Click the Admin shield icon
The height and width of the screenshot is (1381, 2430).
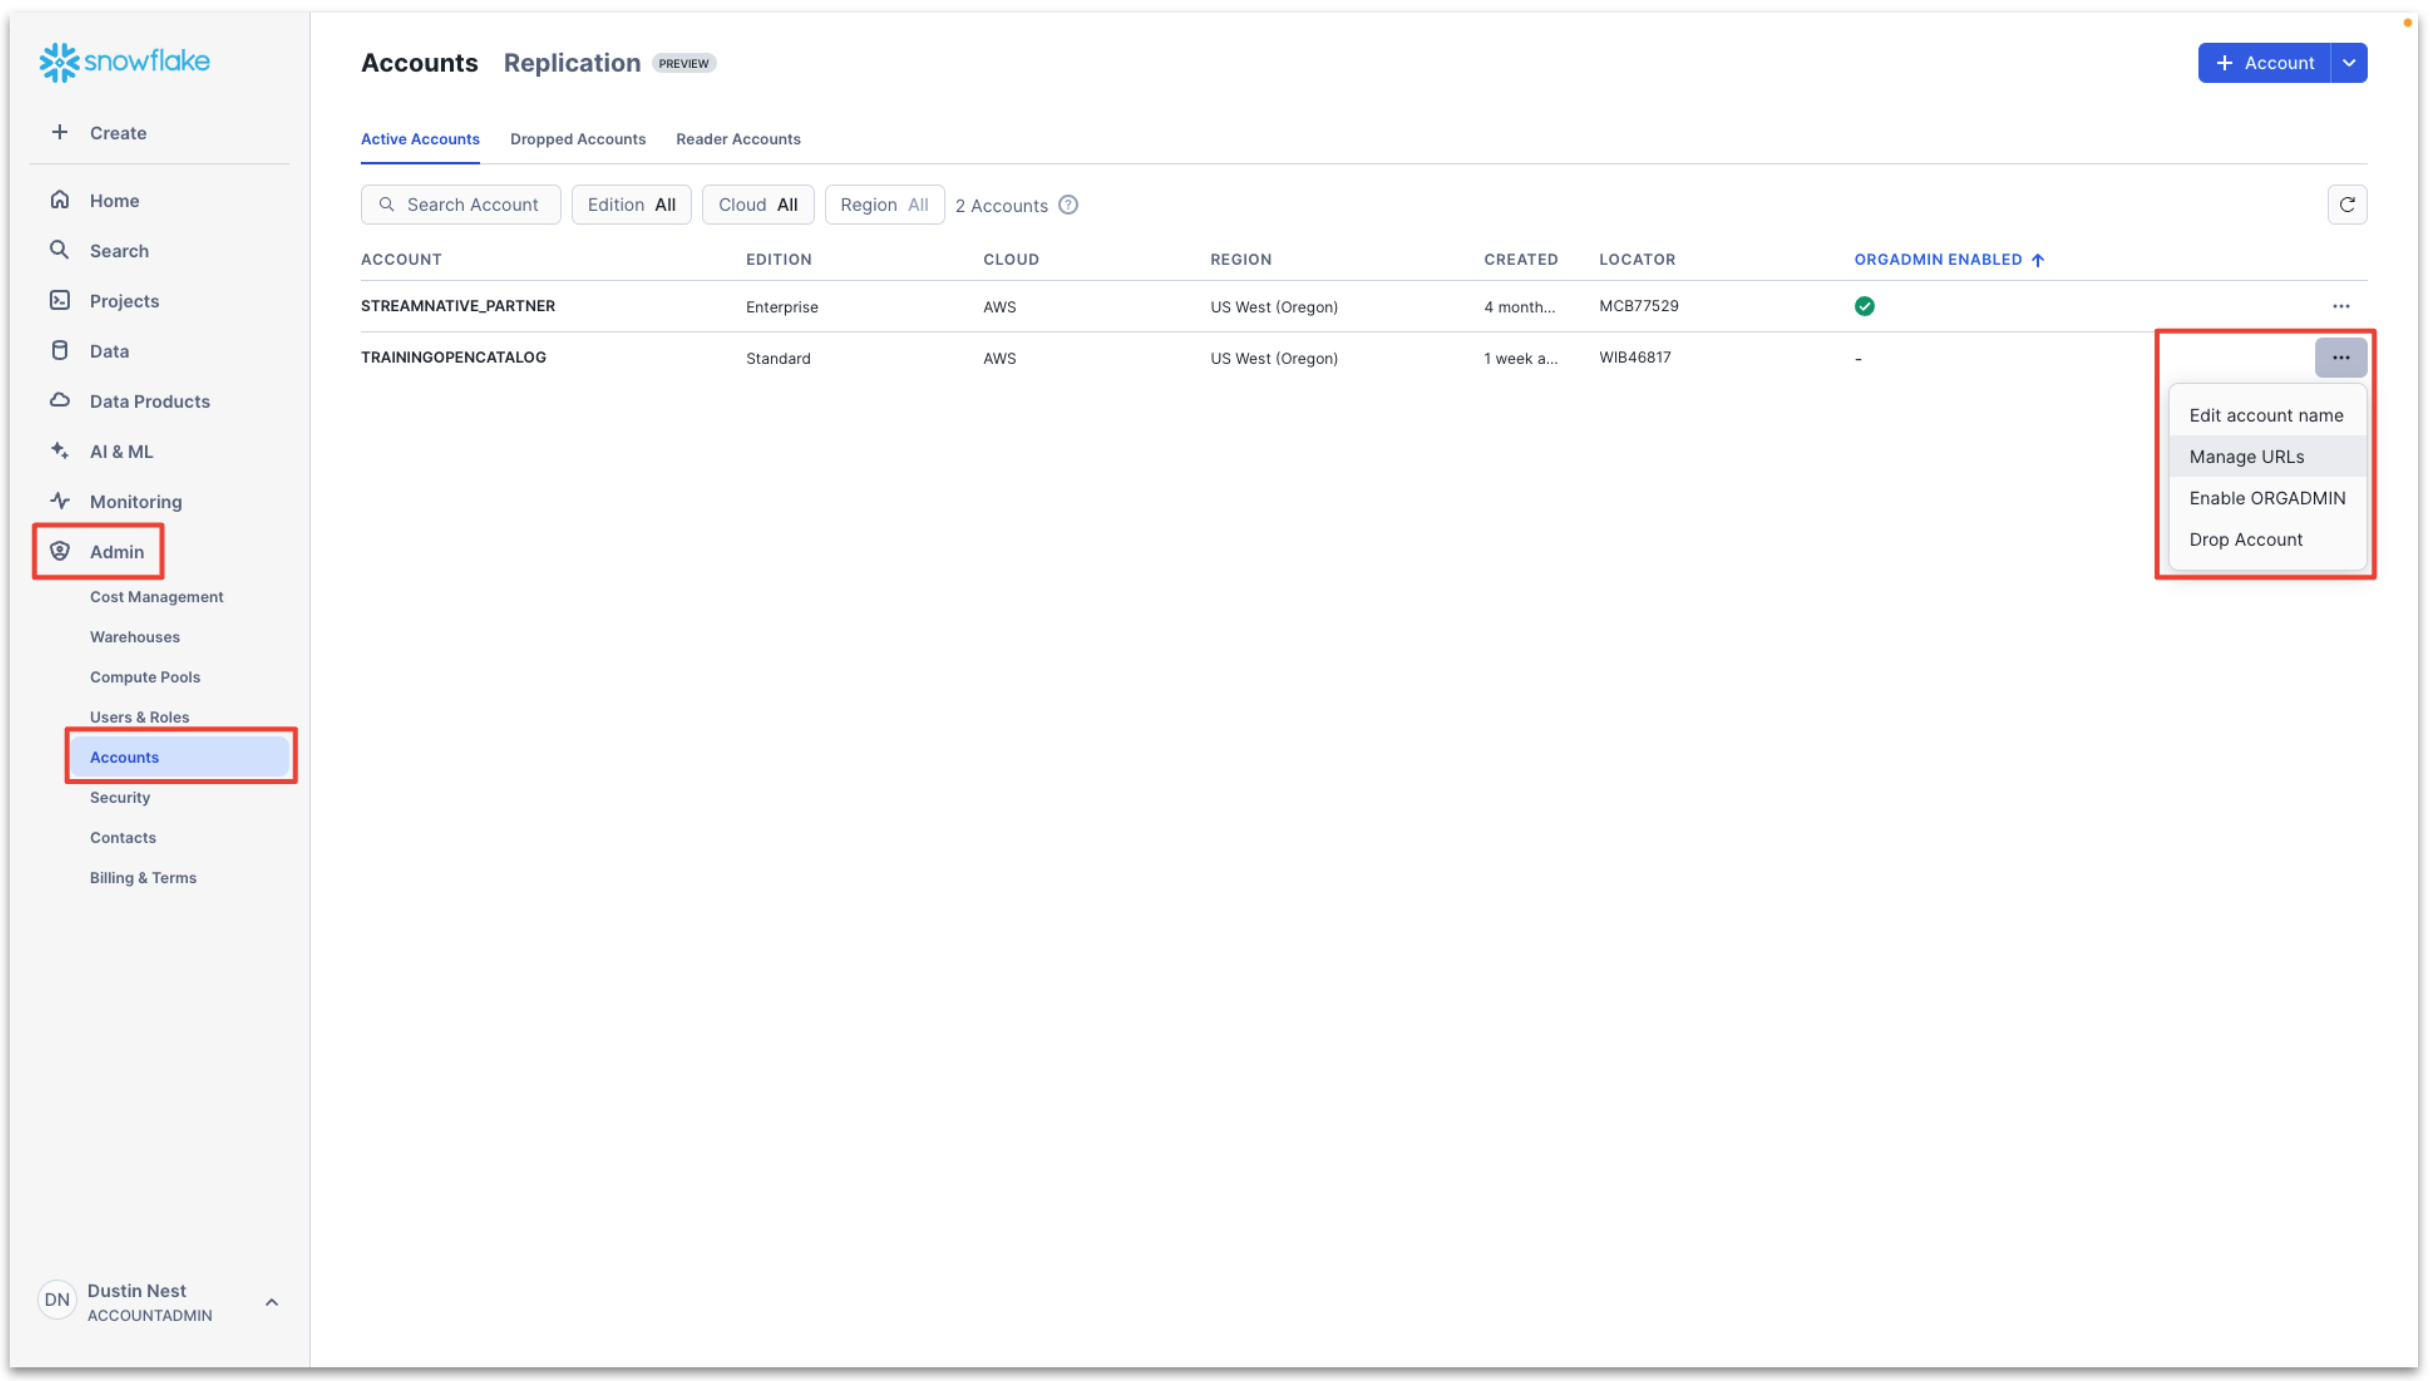click(x=58, y=551)
